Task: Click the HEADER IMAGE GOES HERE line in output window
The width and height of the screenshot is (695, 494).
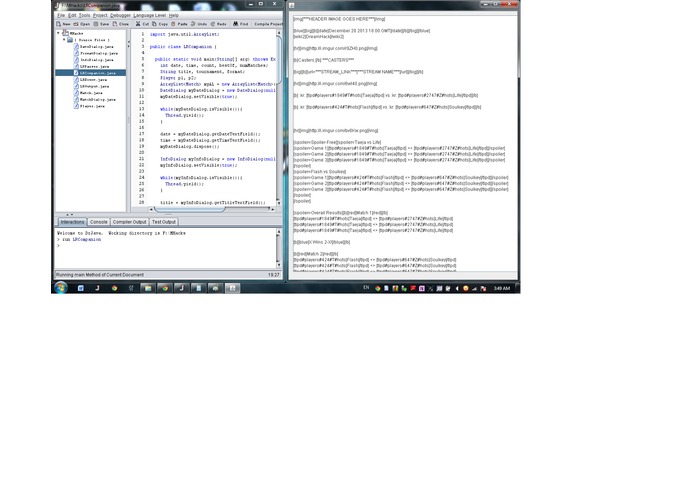Action: click(x=339, y=19)
